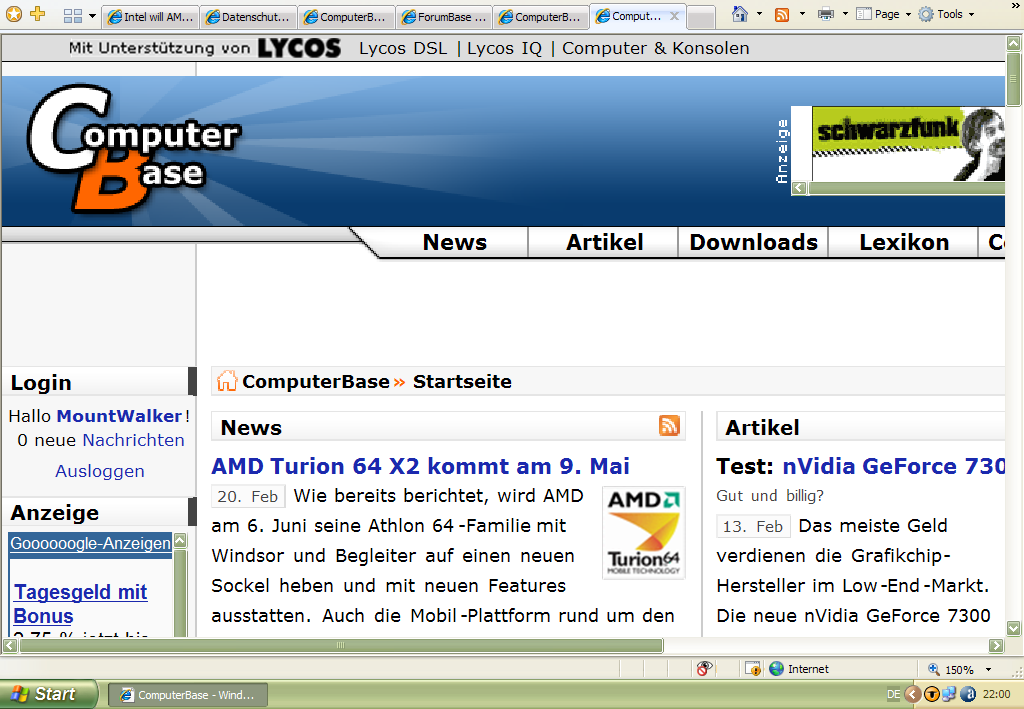Close the active 'Comput...' tab
Image resolution: width=1024 pixels, height=709 pixels.
coord(674,16)
